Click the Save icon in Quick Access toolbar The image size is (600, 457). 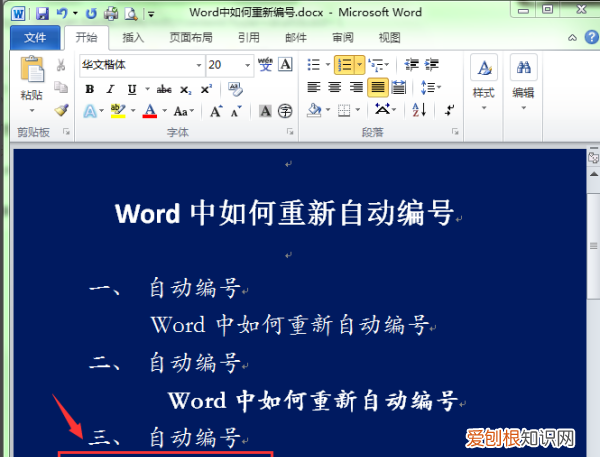(42, 14)
